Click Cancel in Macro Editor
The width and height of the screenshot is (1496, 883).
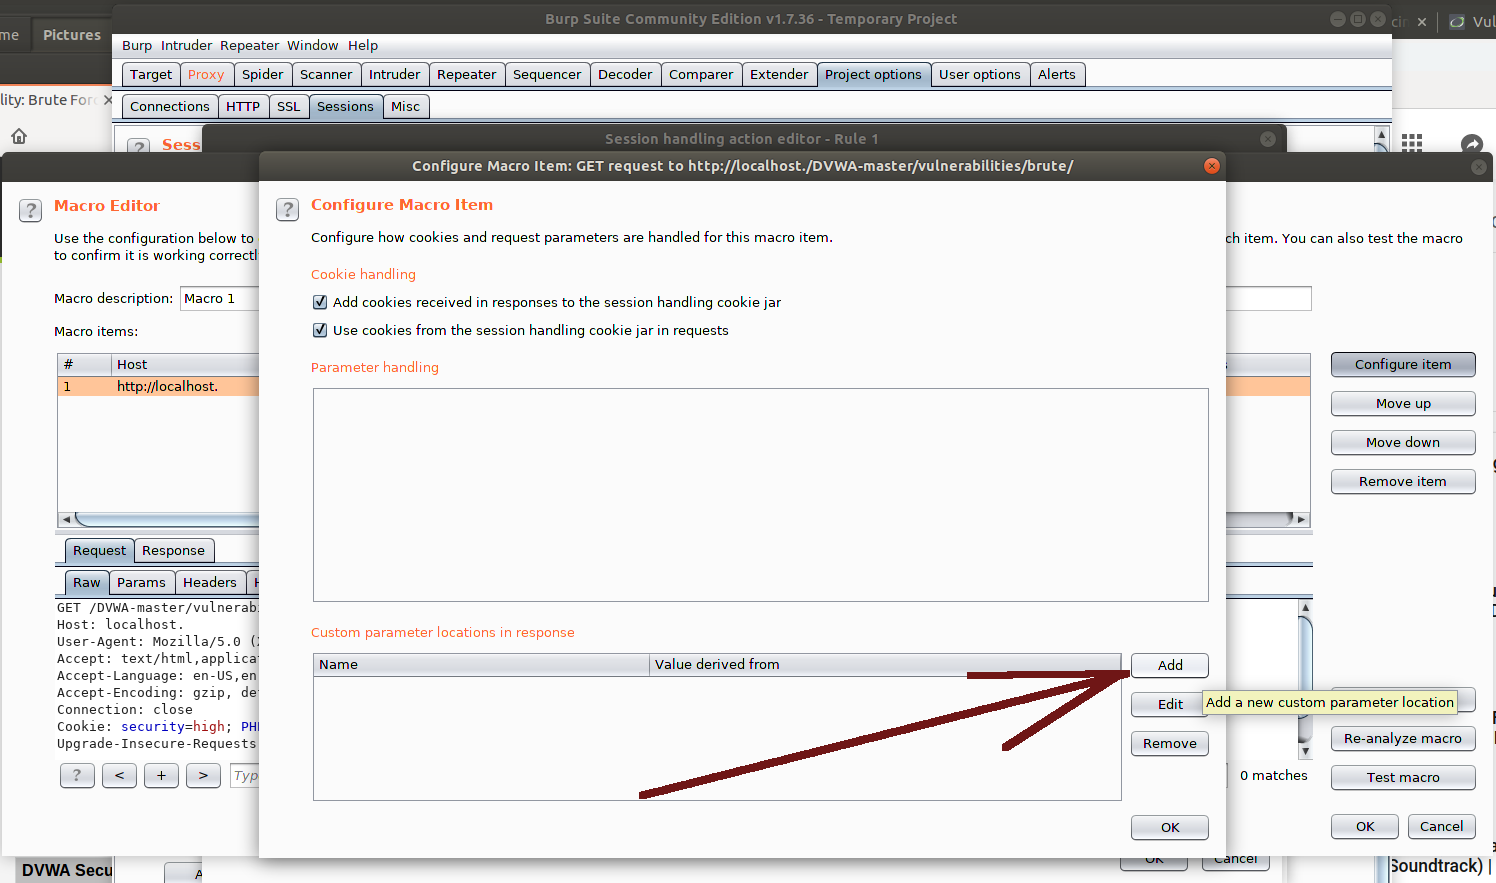point(1442,826)
